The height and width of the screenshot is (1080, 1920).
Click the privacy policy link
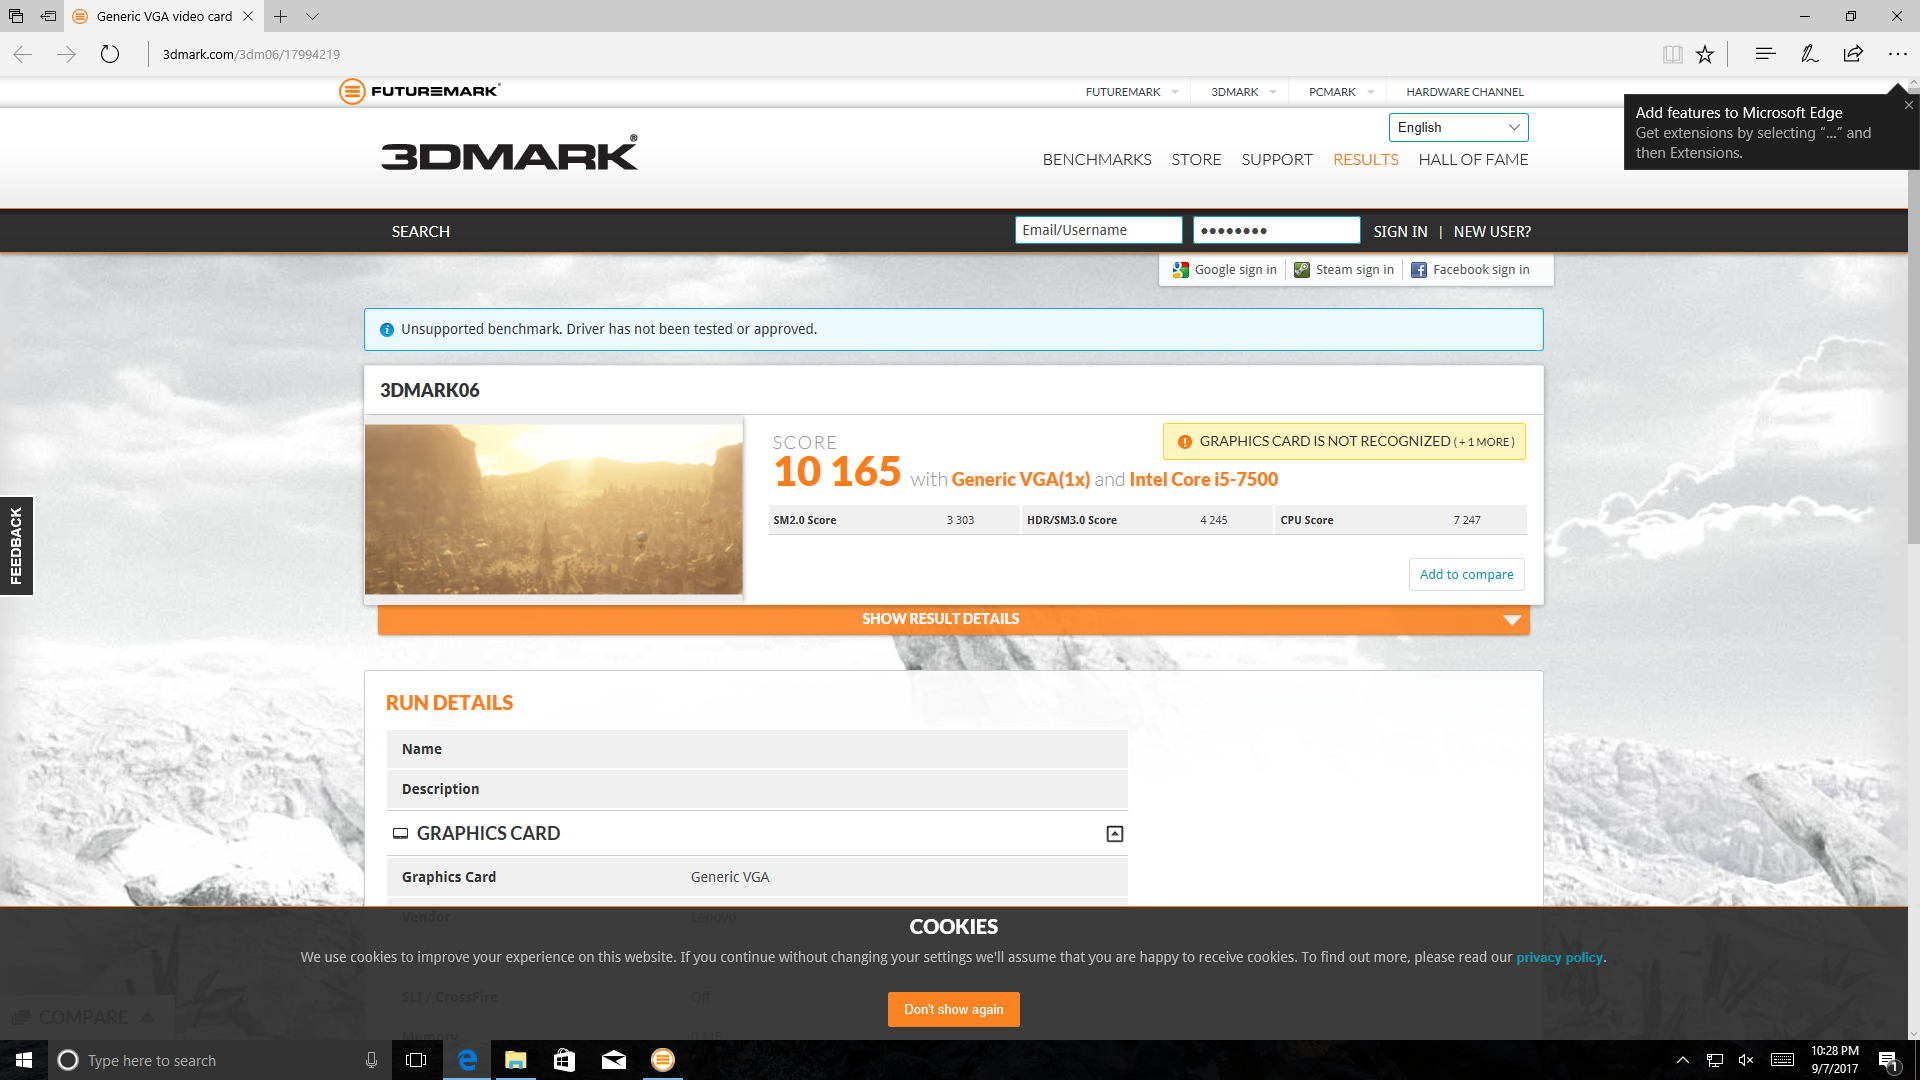click(x=1558, y=957)
